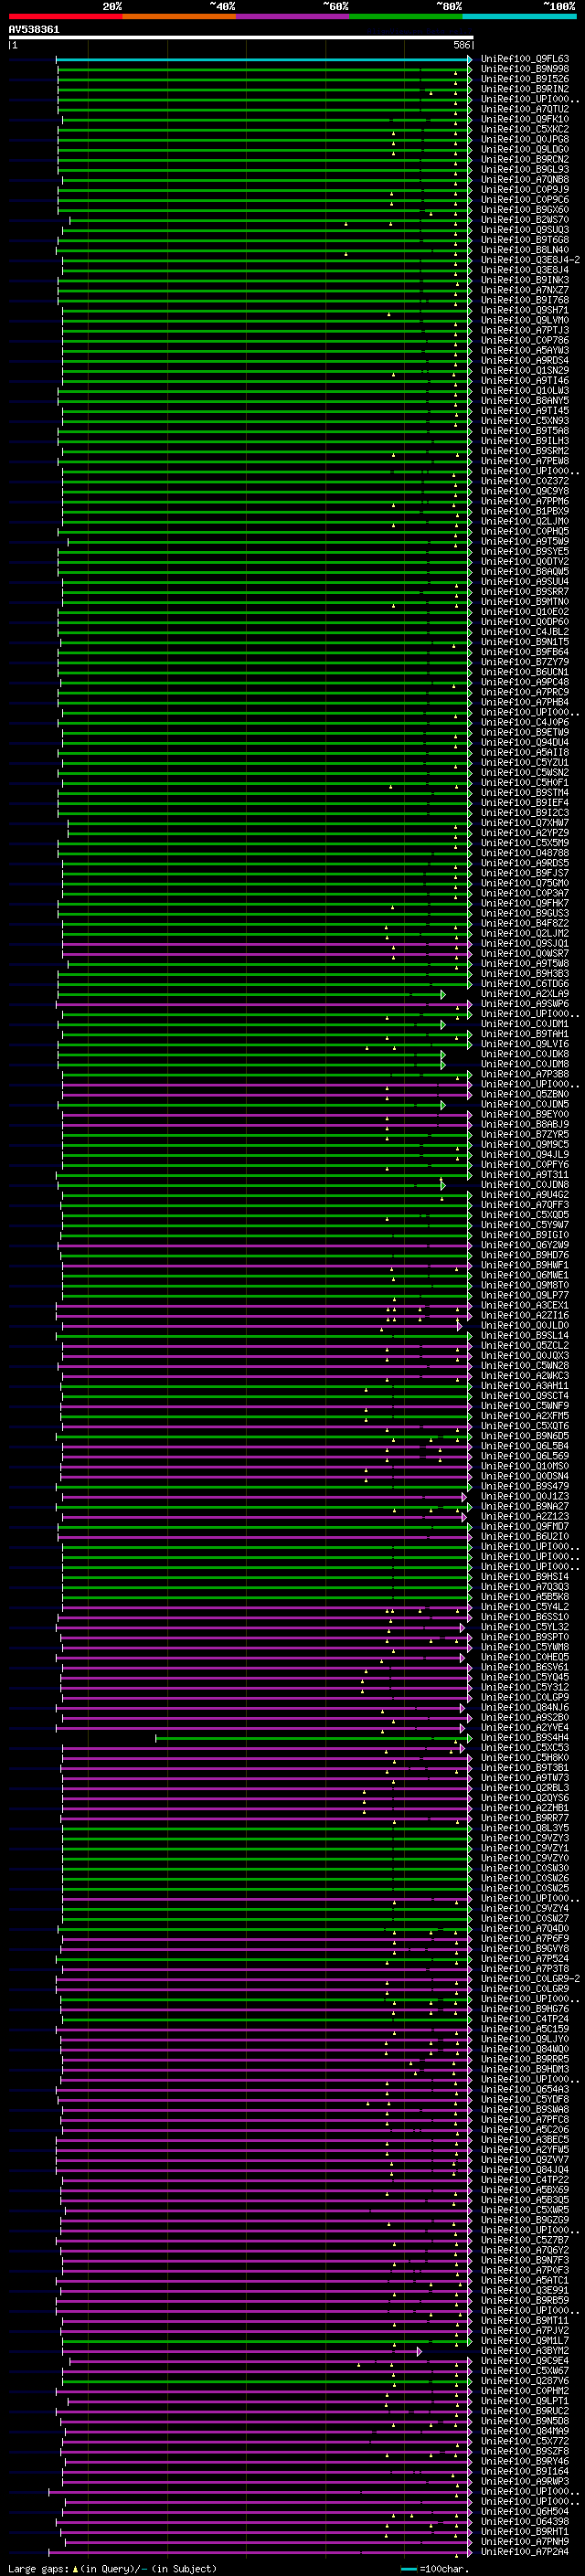Screen dimensions: 585x2576
Task: Click hit label UniRef100_C0JDM1
Action: [x=525, y=1024]
